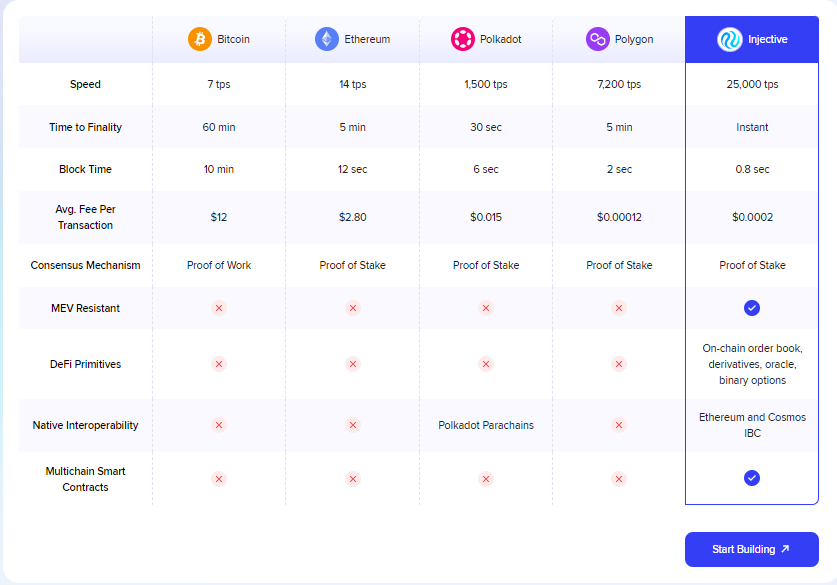Image resolution: width=837 pixels, height=585 pixels.
Task: Click Ethereum's cross in Native Interoperability row
Action: tap(352, 425)
